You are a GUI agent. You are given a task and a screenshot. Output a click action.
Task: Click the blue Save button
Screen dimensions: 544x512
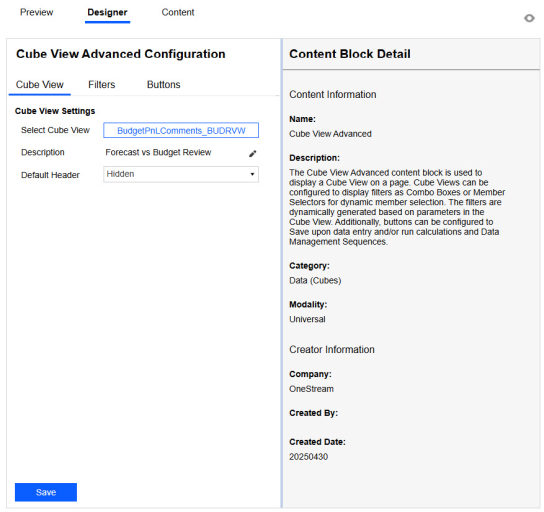(46, 492)
